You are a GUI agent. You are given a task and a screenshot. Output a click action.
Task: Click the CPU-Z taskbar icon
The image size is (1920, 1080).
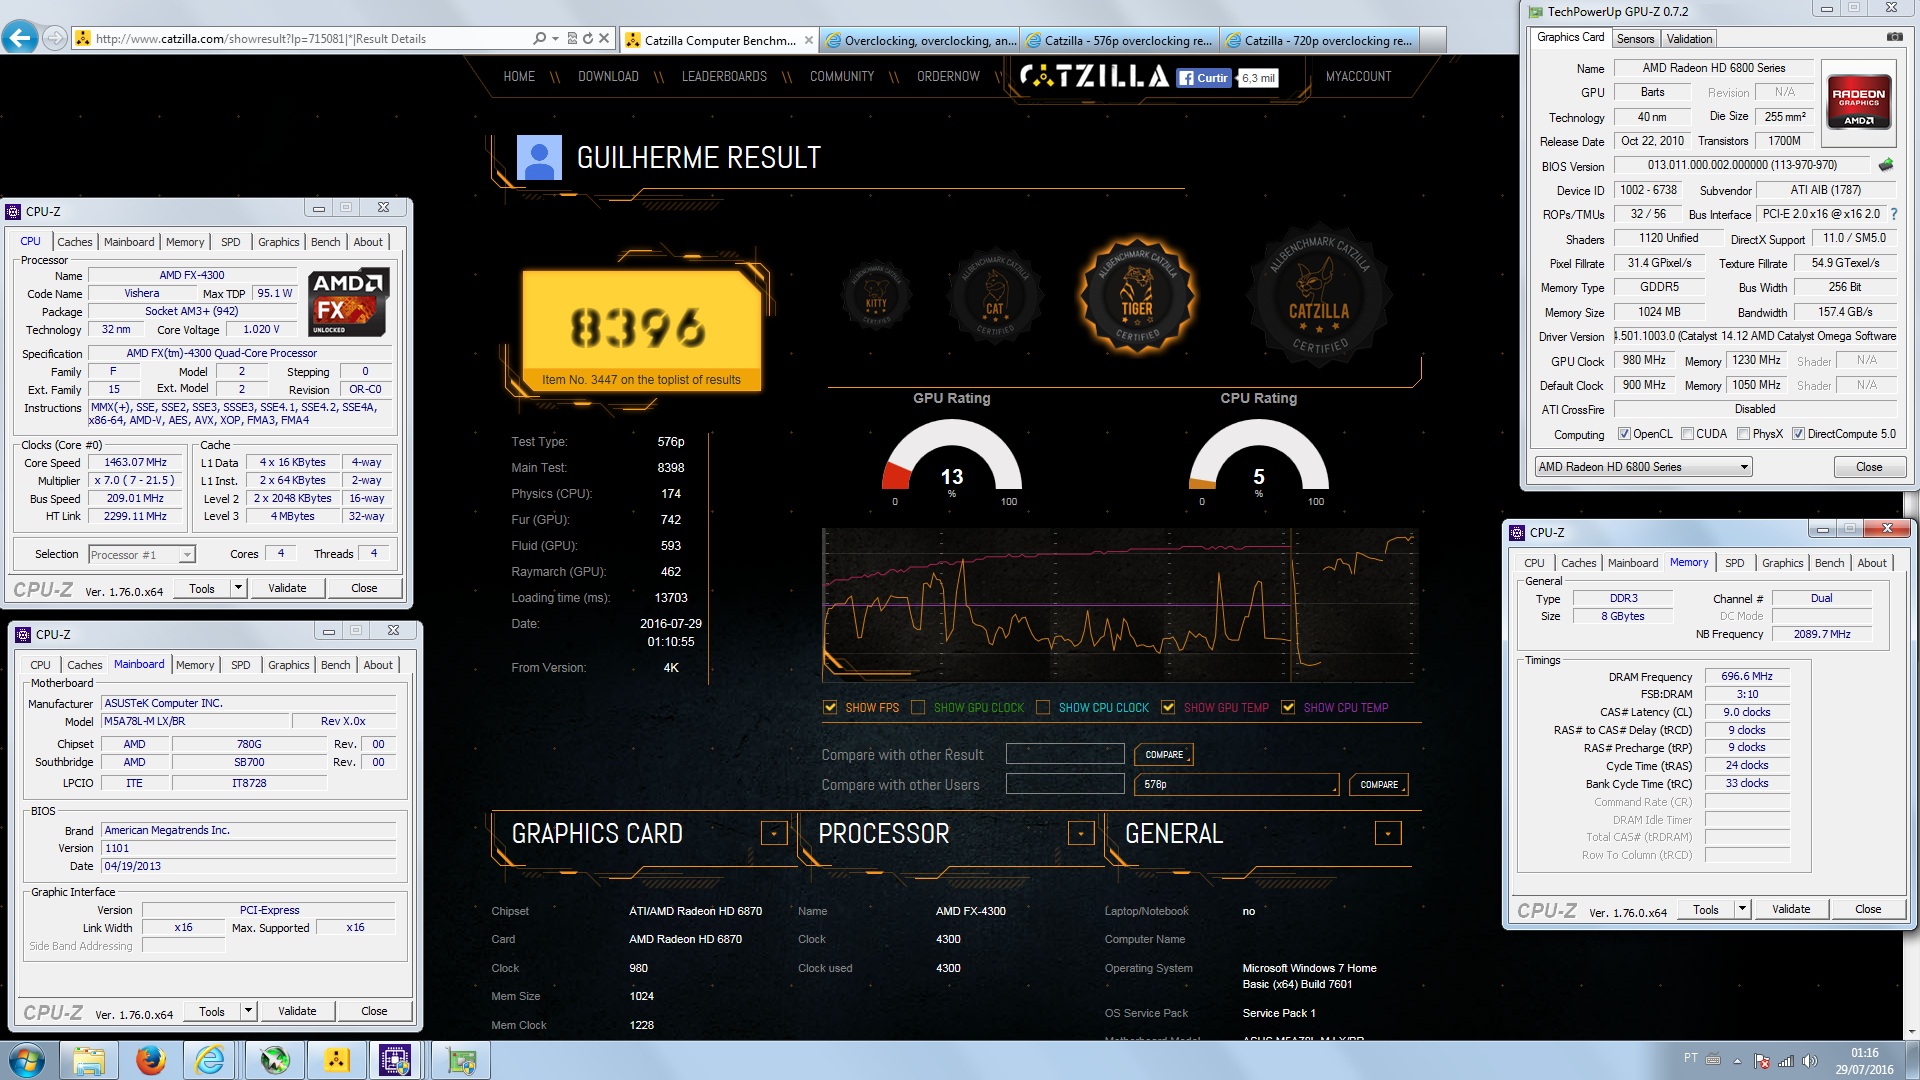(397, 1060)
